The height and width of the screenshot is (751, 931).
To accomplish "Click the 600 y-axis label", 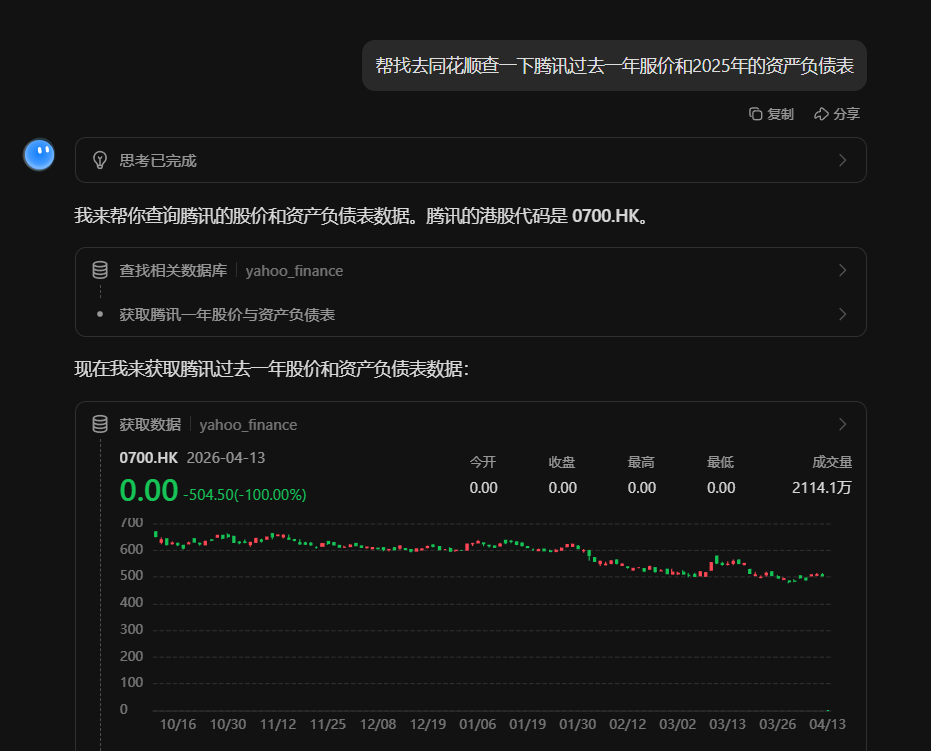I will coord(131,549).
